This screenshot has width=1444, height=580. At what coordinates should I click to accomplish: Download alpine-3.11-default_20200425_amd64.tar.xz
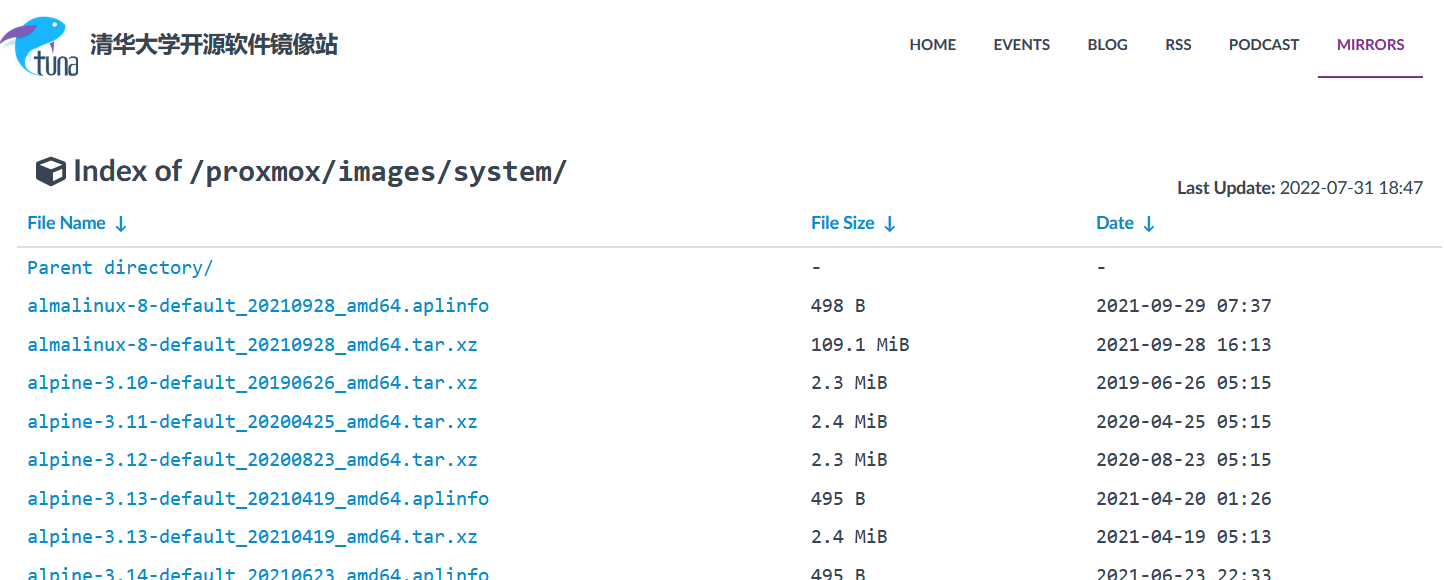[x=252, y=422]
